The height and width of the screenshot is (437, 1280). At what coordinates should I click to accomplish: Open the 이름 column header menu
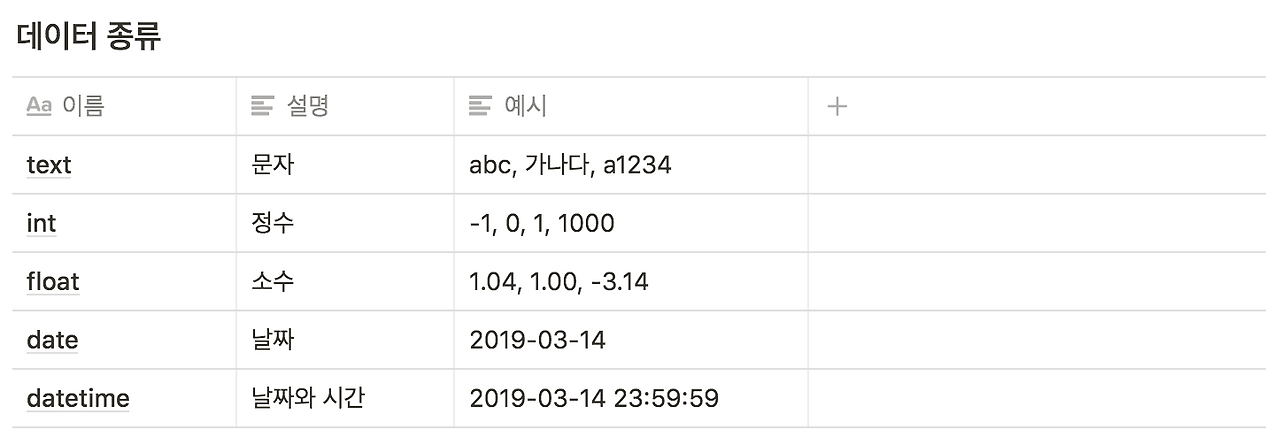coord(124,106)
